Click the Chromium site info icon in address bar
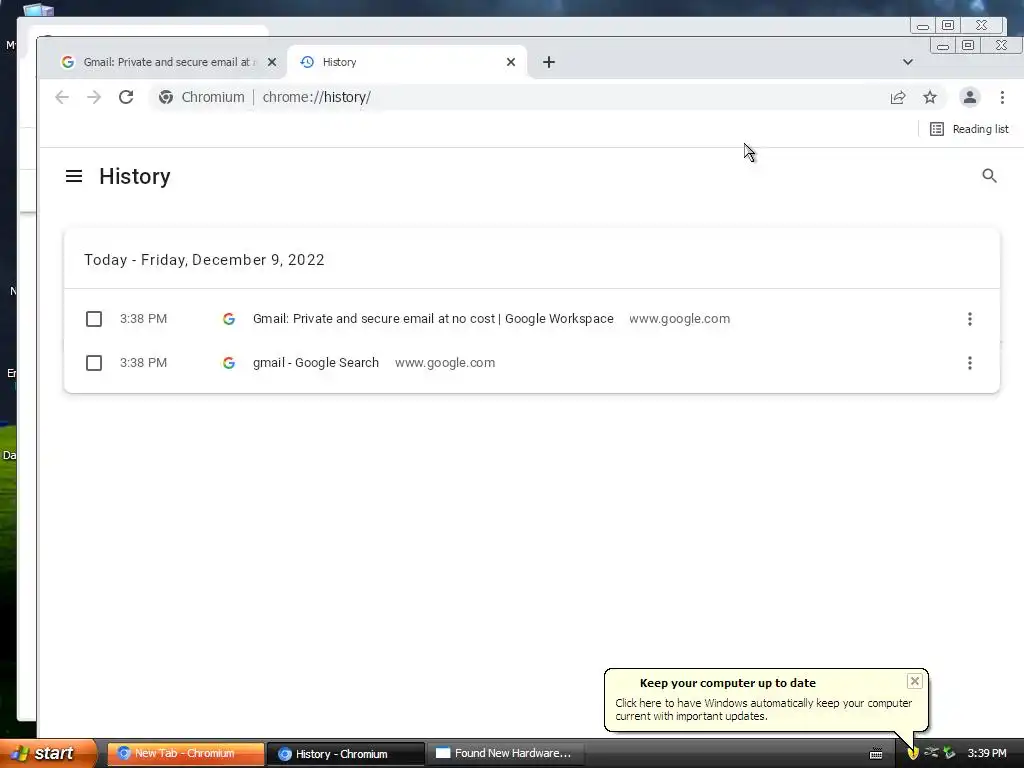1024x768 pixels. tap(166, 97)
